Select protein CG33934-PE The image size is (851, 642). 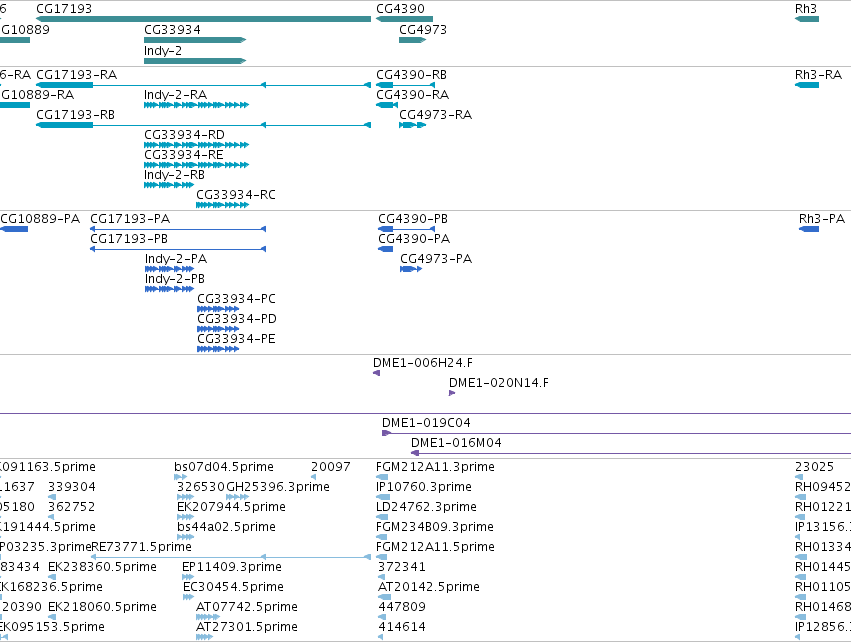click(218, 349)
